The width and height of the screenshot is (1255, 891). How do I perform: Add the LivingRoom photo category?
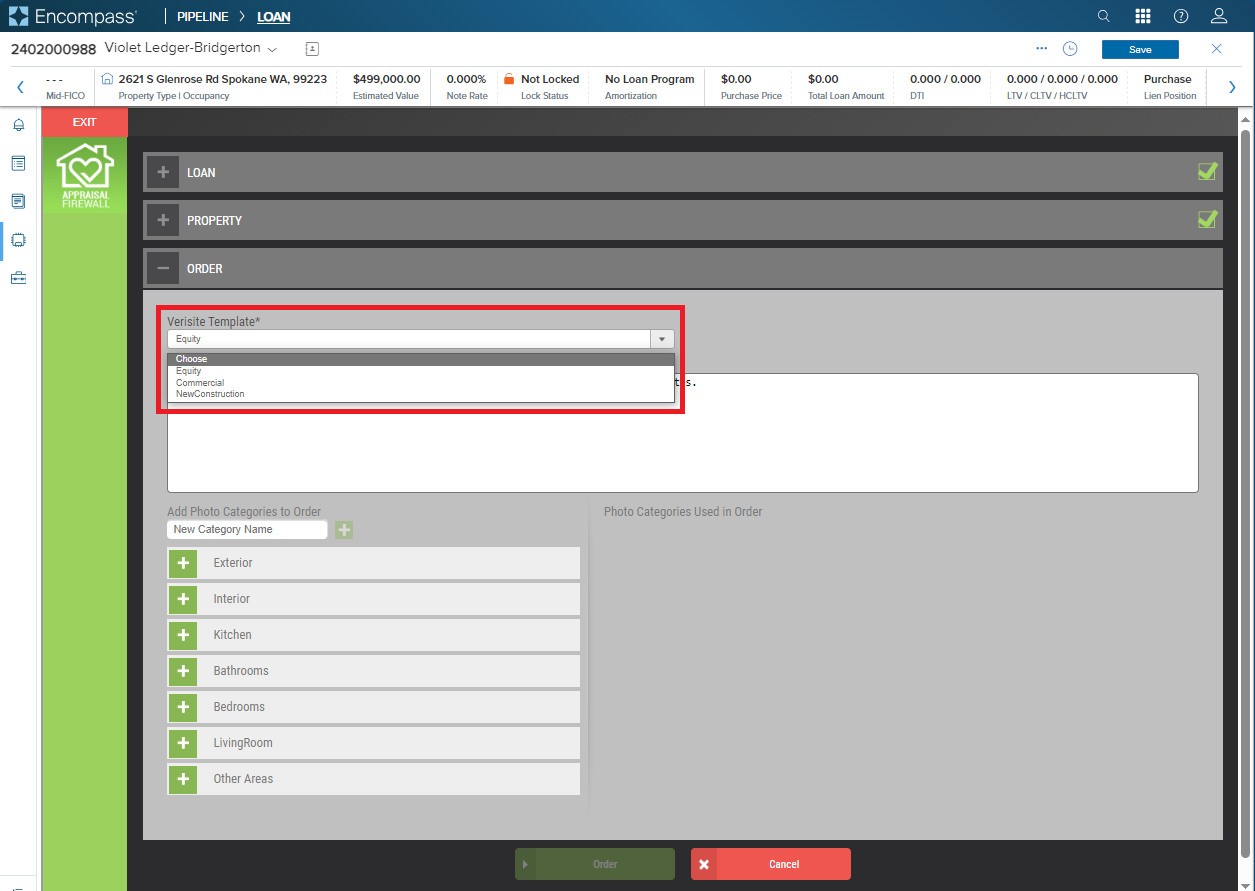tap(183, 743)
